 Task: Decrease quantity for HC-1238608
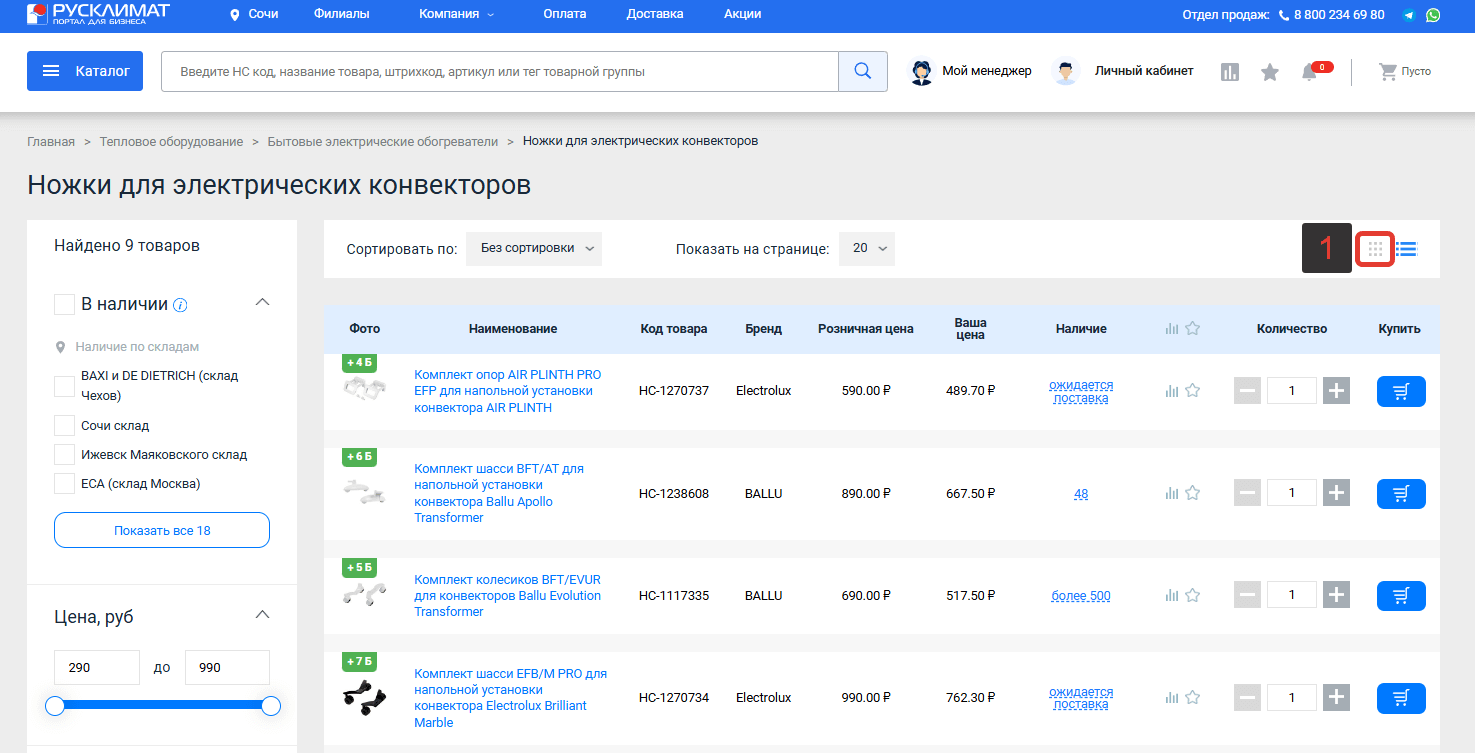point(1247,493)
